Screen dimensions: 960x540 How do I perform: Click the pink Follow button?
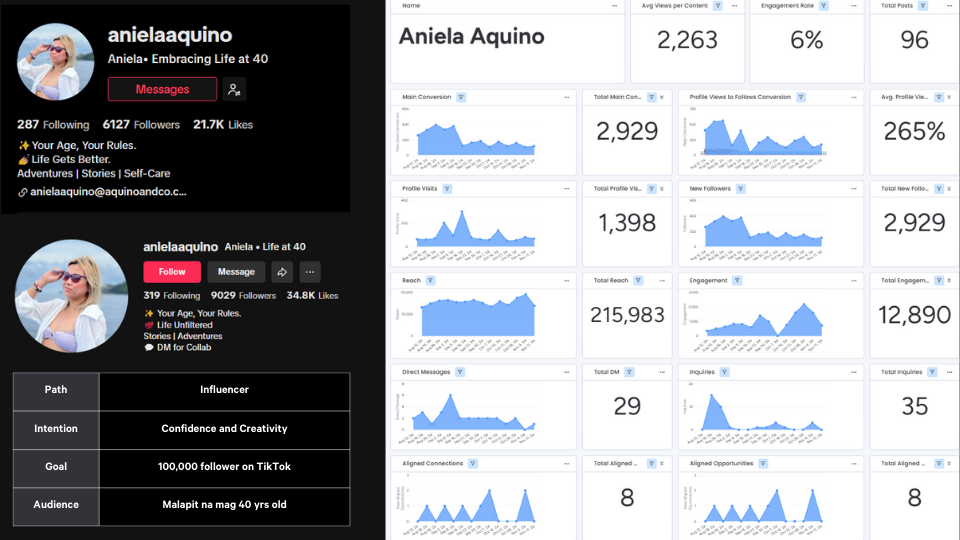172,271
